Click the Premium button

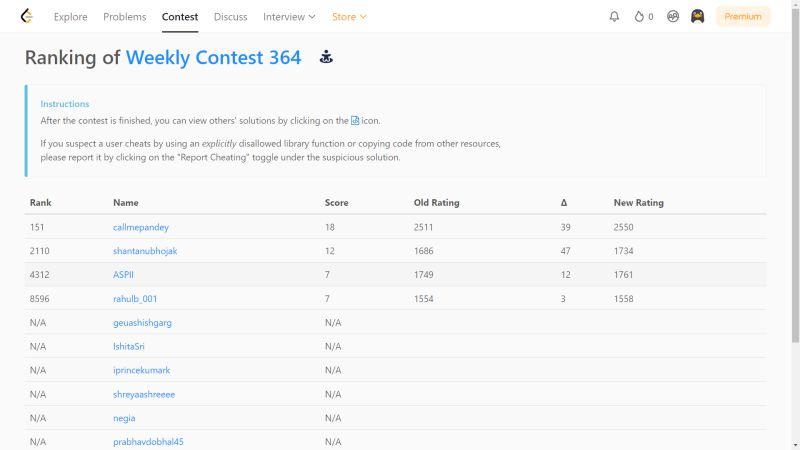[x=743, y=16]
